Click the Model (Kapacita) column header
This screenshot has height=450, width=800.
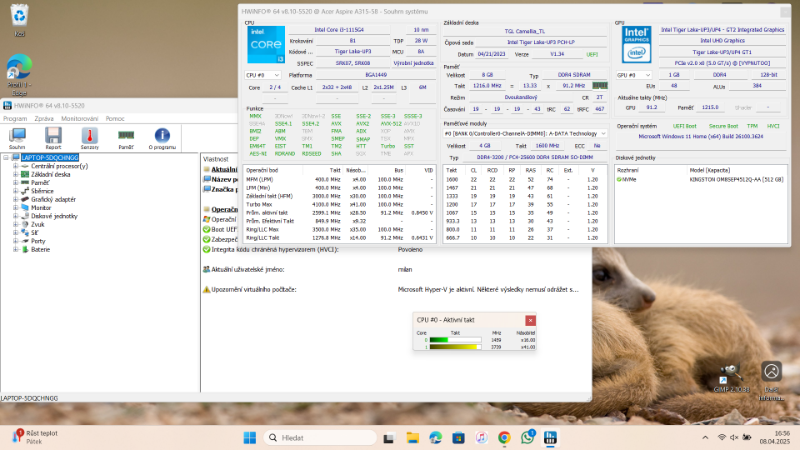(710, 170)
